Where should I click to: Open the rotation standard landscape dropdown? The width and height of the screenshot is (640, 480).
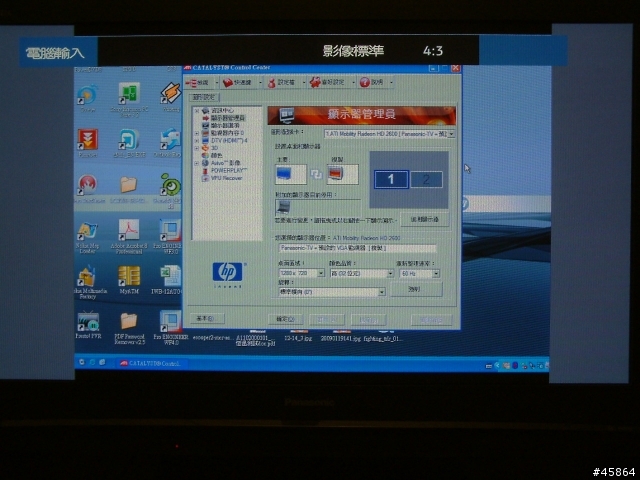tap(332, 292)
